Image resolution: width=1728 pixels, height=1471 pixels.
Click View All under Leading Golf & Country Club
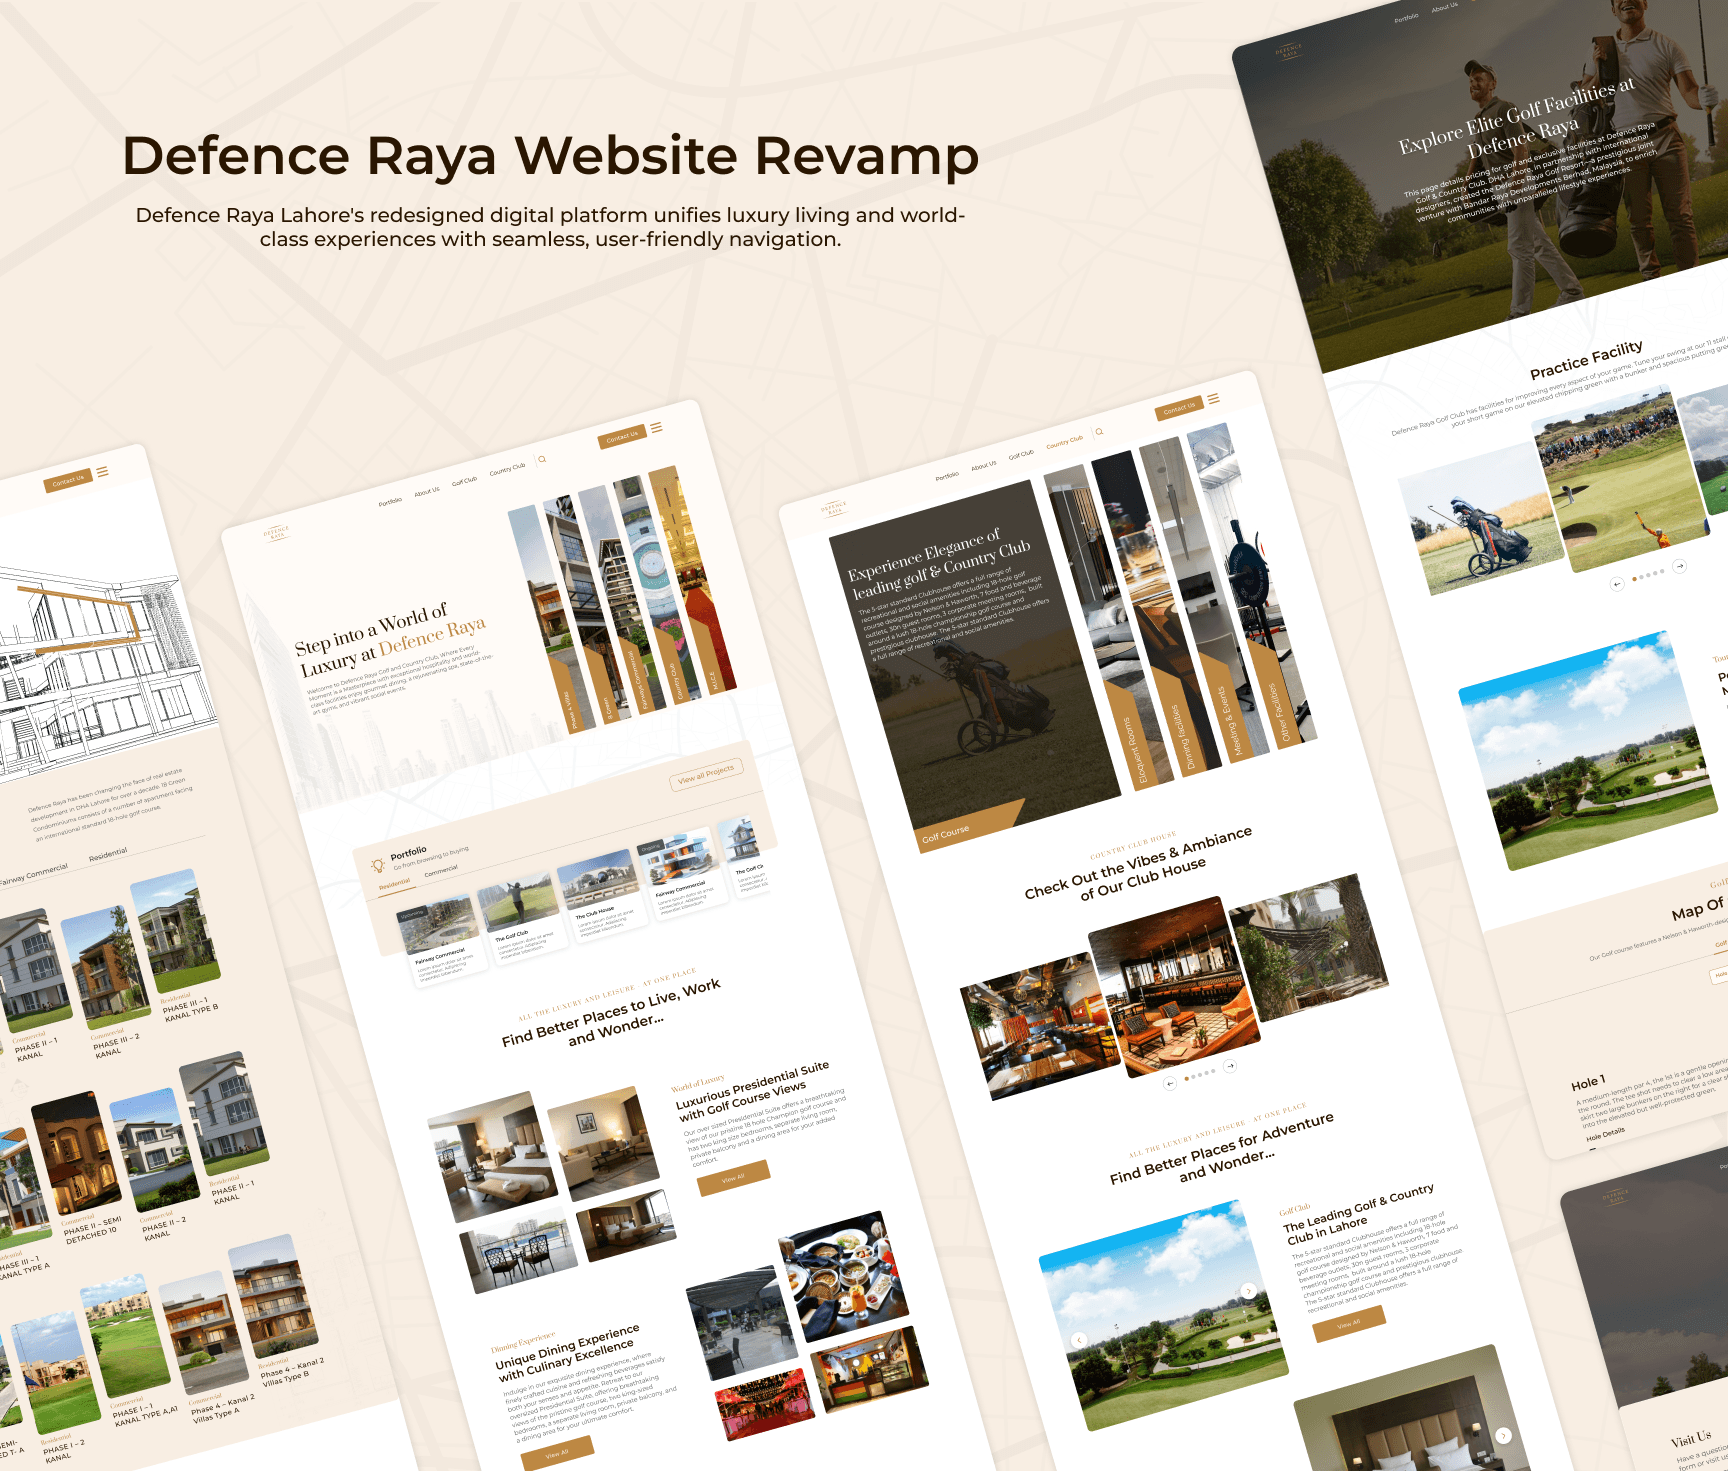pyautogui.click(x=1349, y=1323)
